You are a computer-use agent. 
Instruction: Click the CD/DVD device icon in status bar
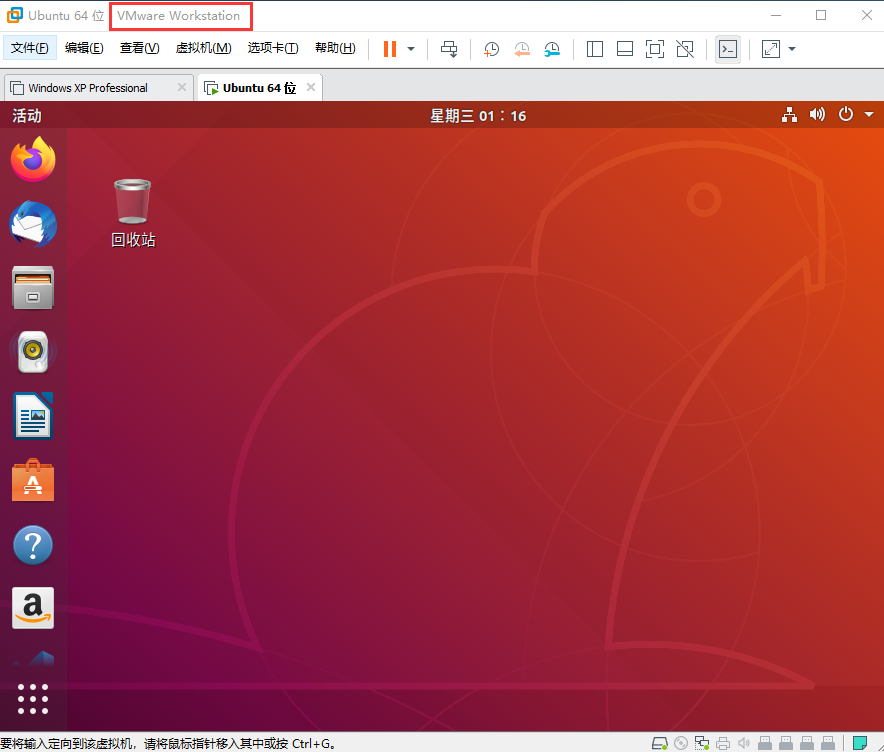681,742
